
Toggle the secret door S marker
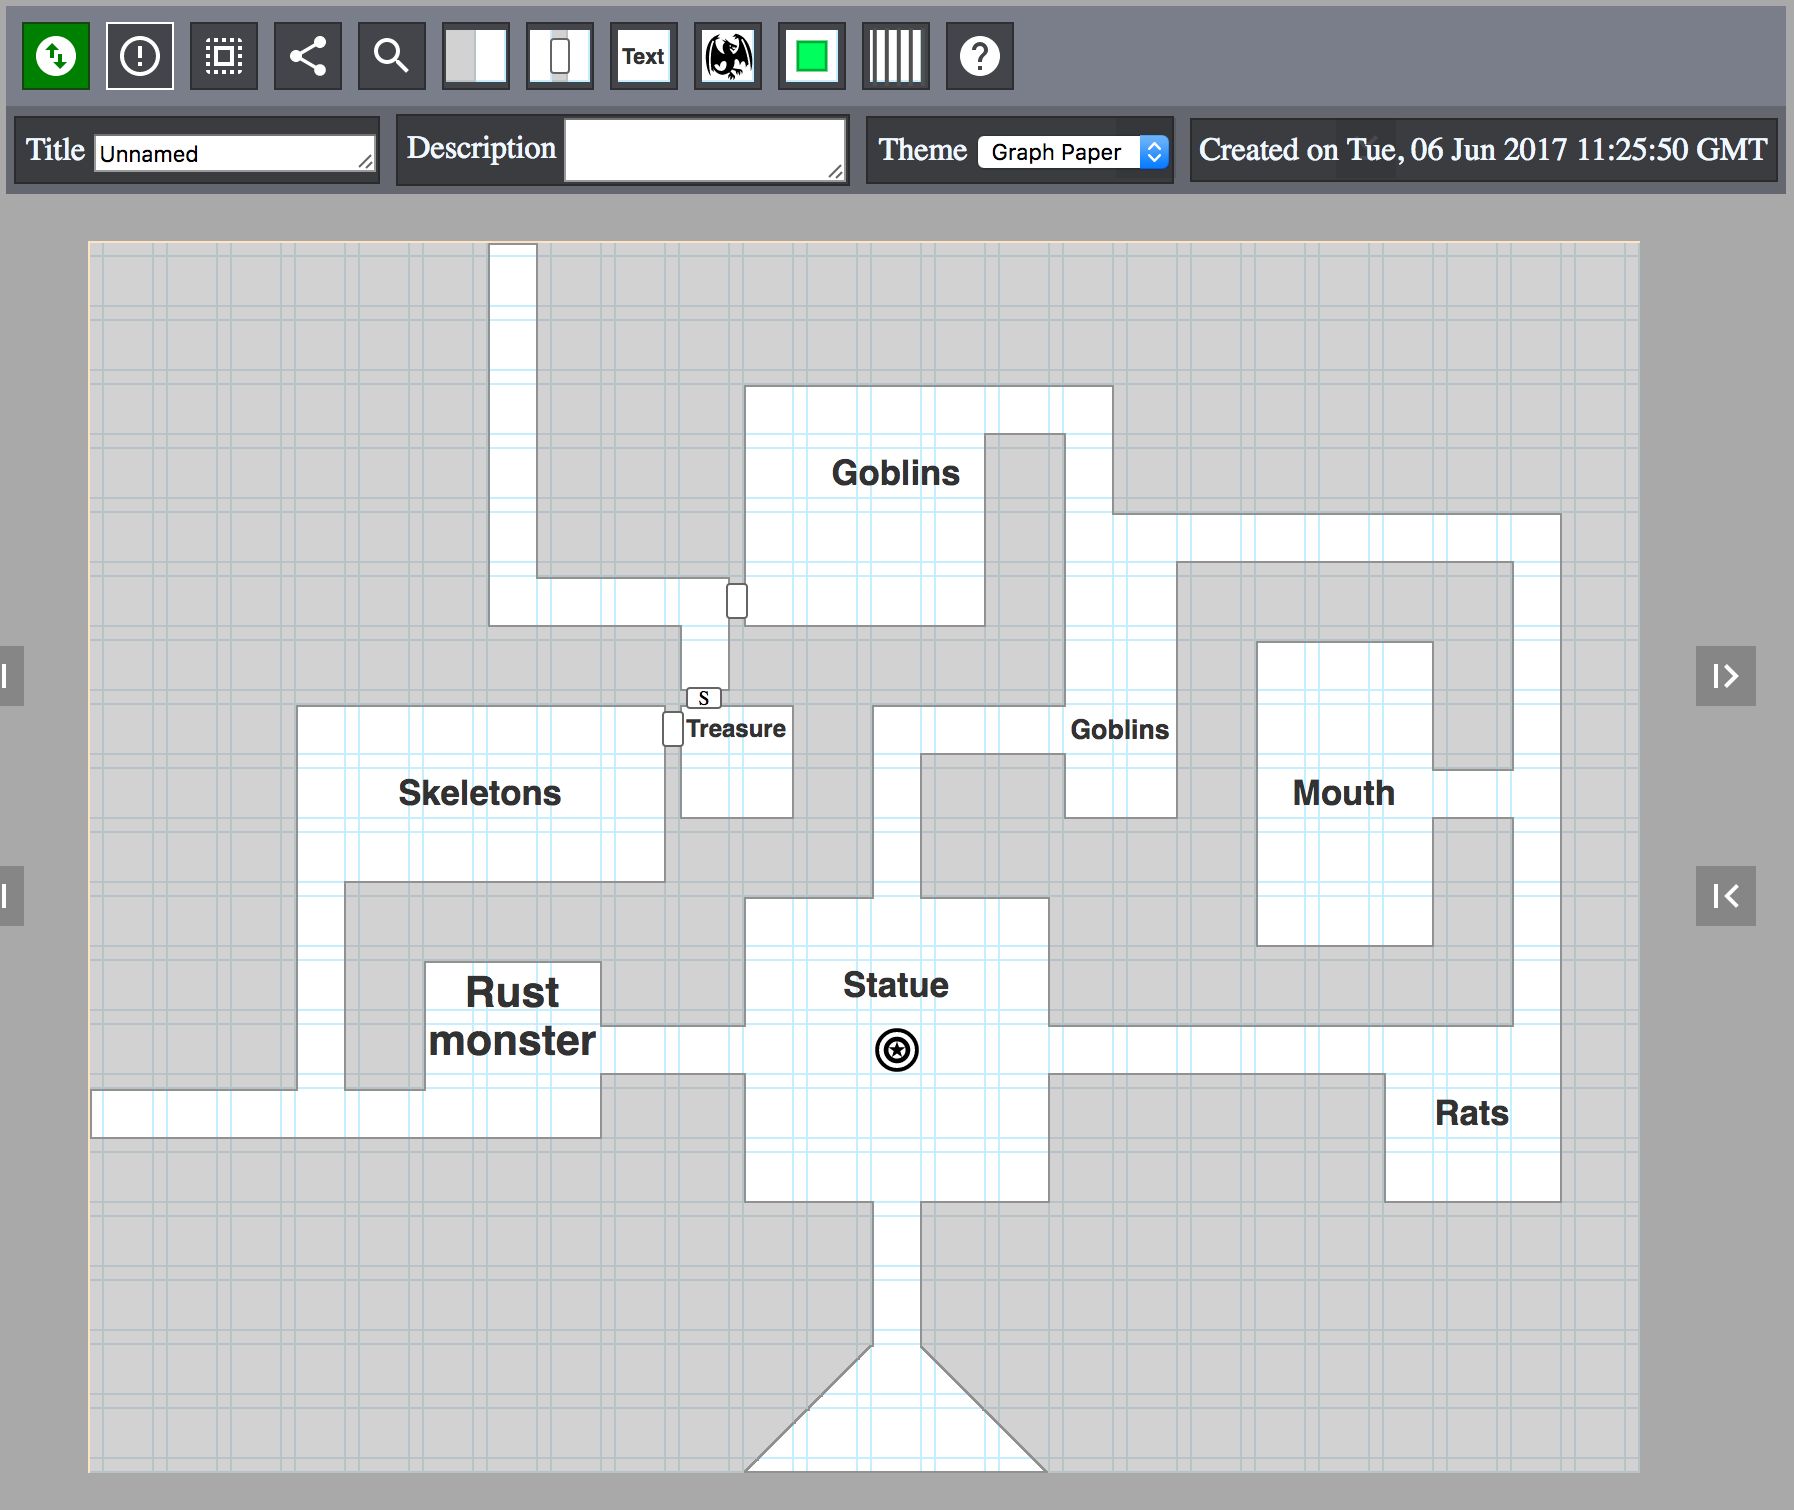tap(703, 698)
